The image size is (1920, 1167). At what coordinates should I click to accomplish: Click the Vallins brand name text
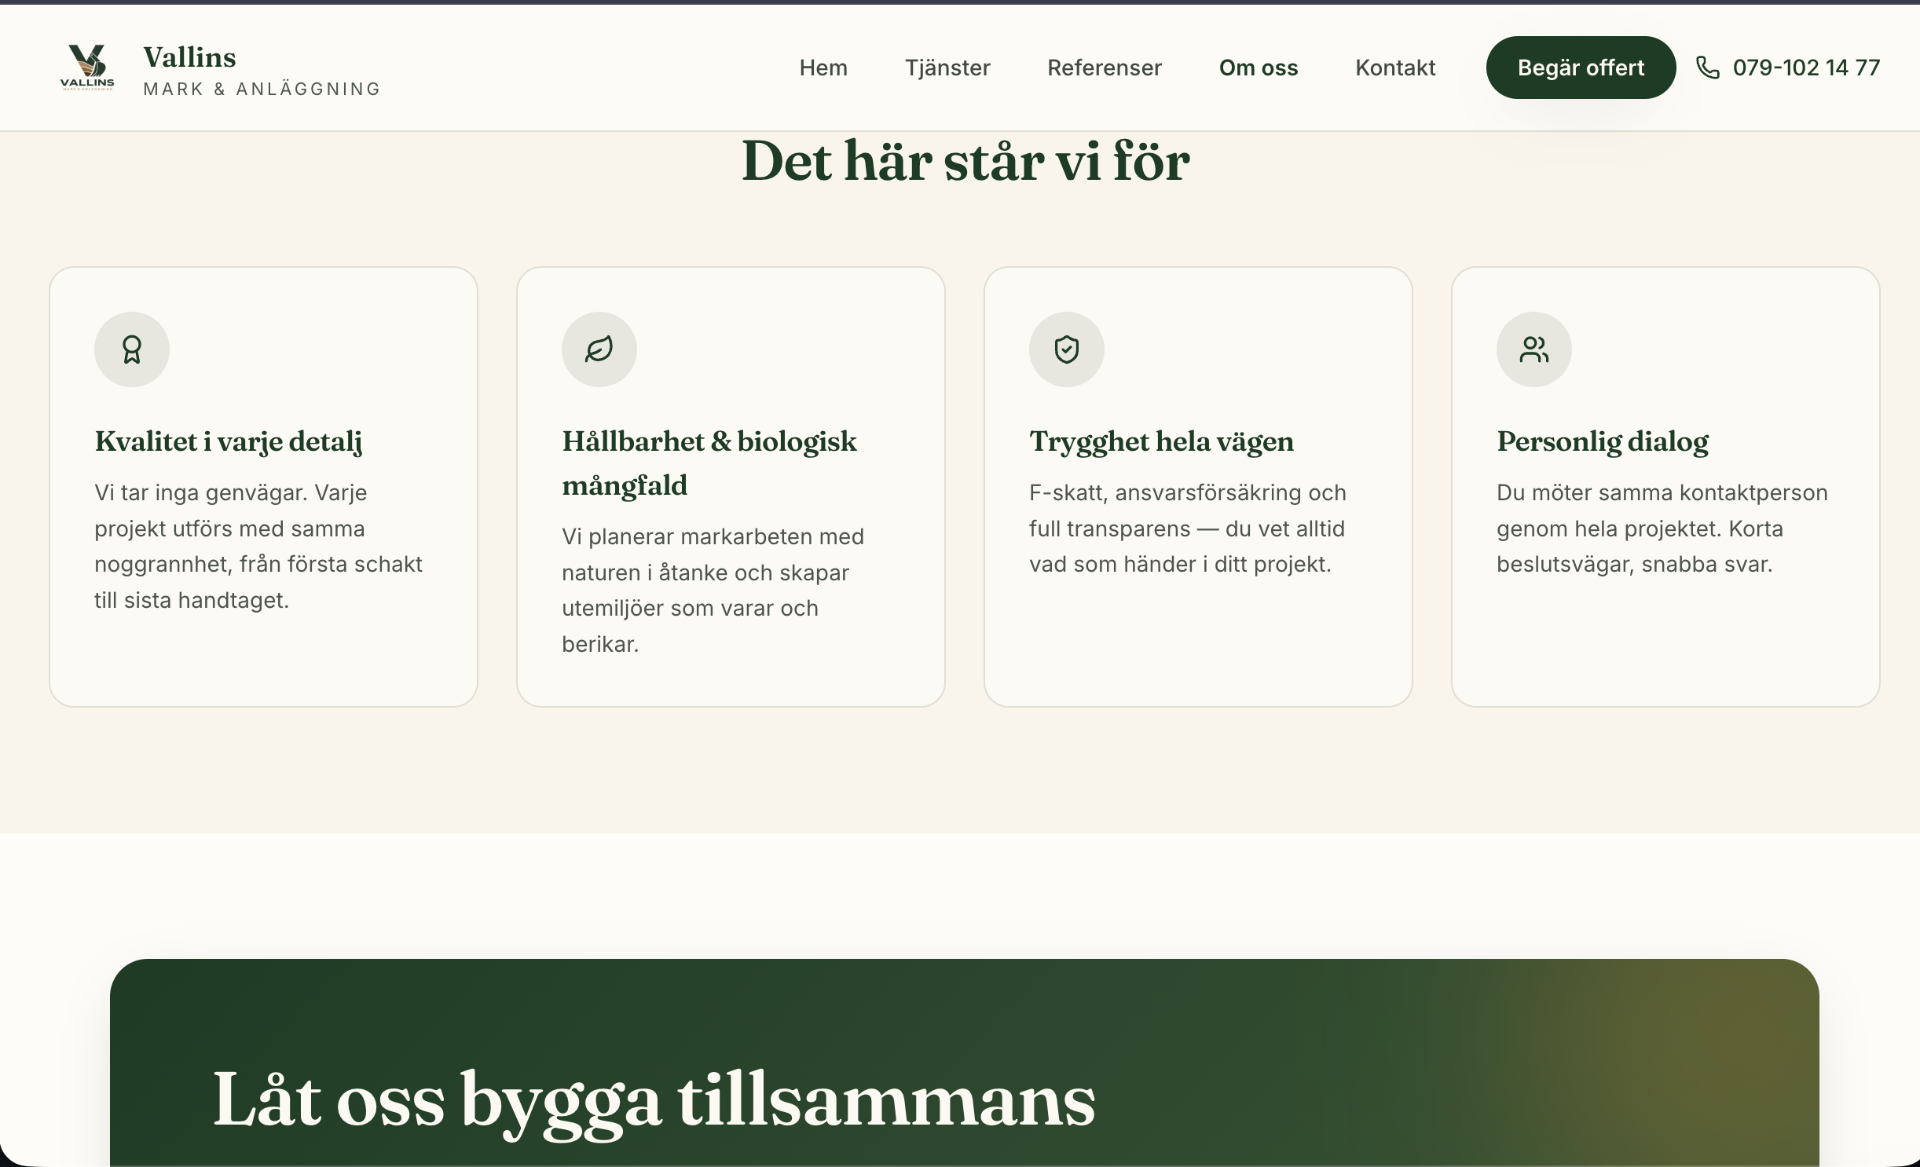(x=189, y=57)
